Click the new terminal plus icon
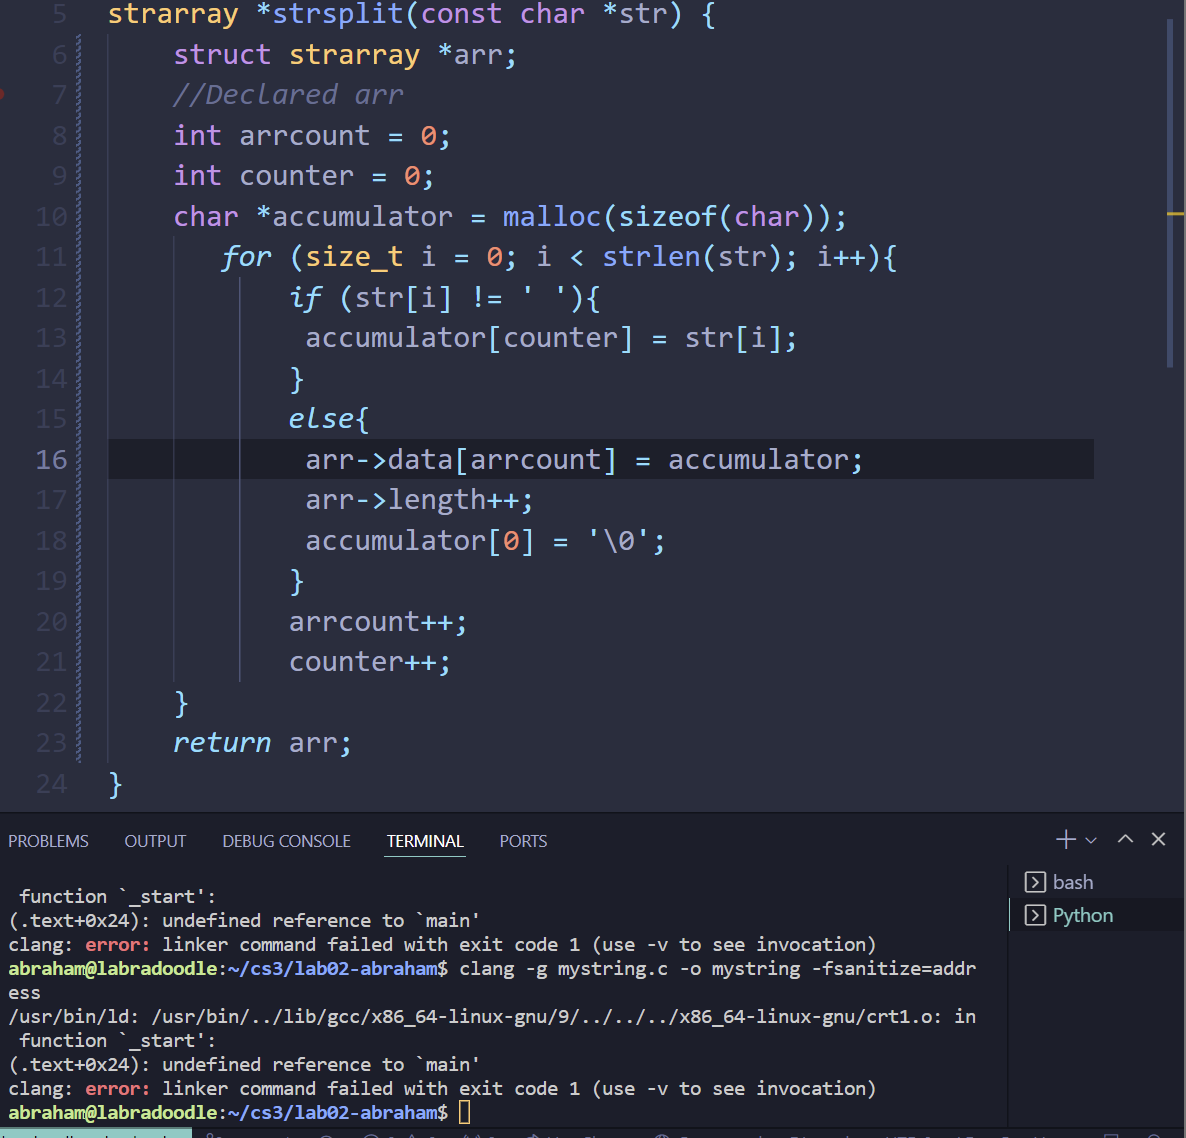The width and height of the screenshot is (1186, 1138). [x=1065, y=840]
